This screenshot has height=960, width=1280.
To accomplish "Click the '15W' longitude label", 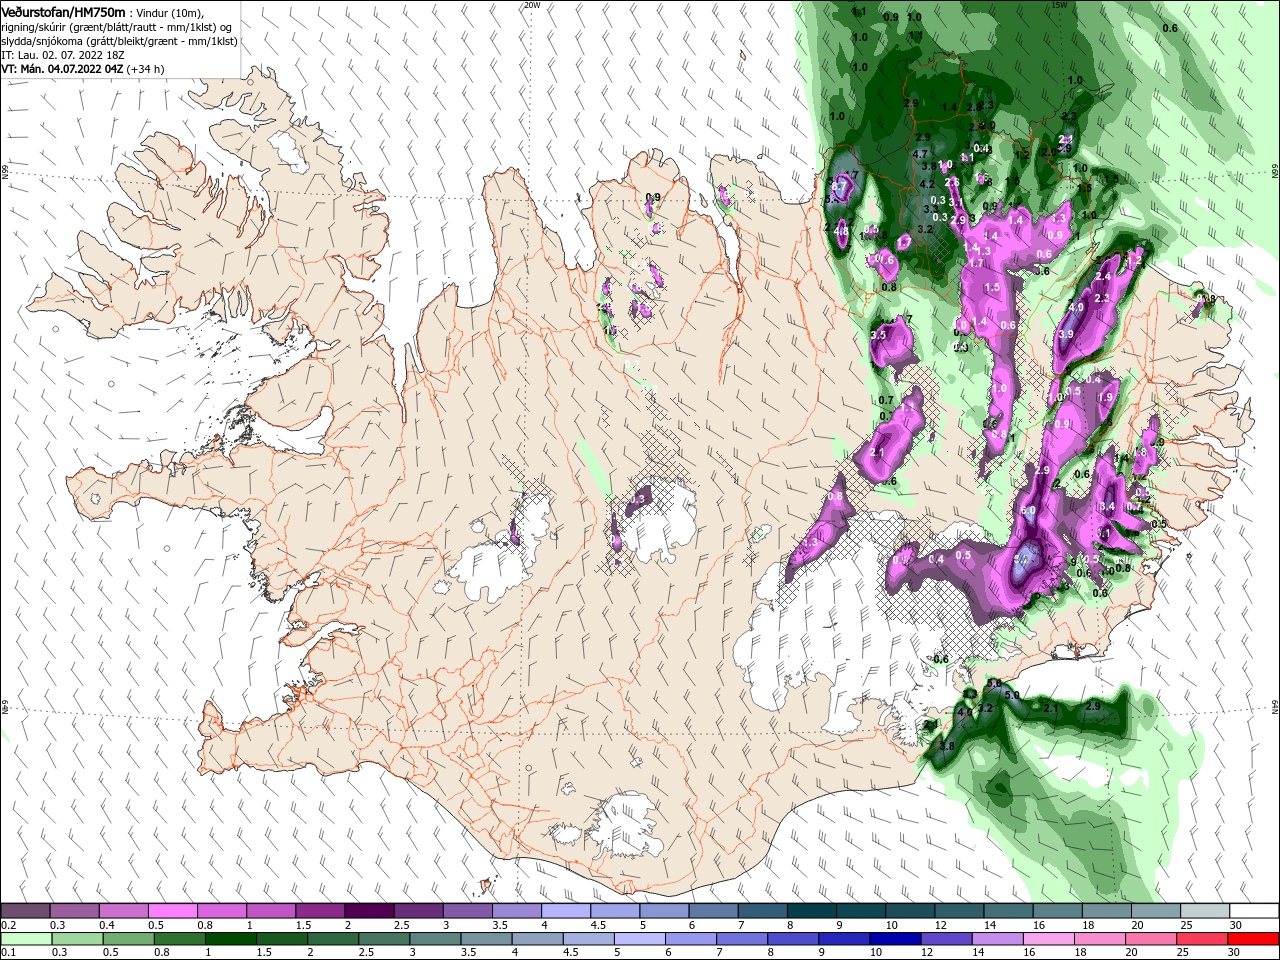I will (x=1059, y=5).
